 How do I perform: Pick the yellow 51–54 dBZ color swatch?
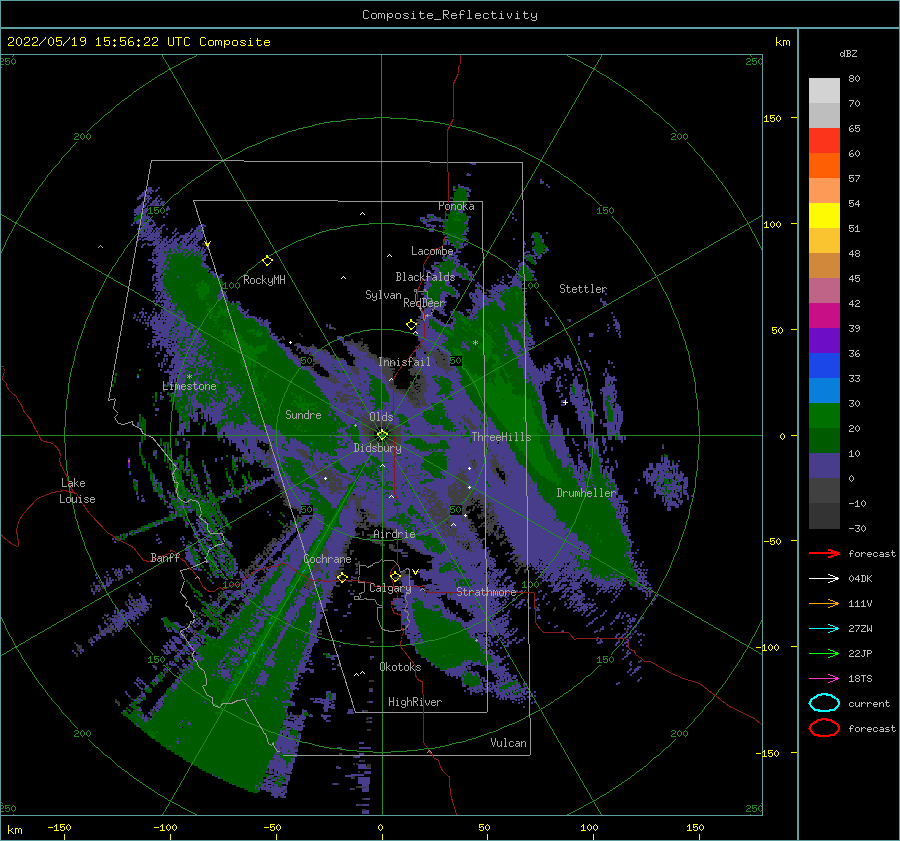coord(824,216)
